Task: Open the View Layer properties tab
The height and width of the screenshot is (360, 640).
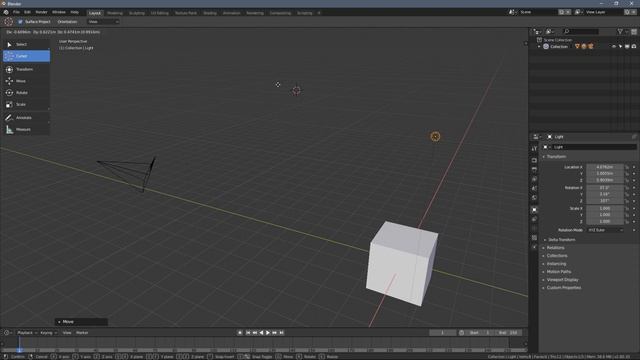Action: tap(534, 179)
